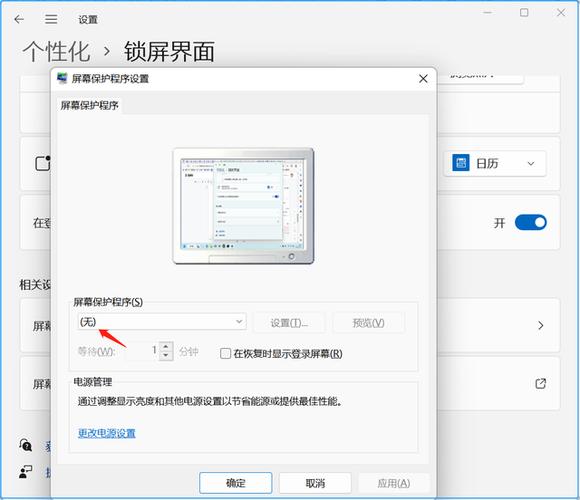Check 'show logon screen on resume' box
Image resolution: width=580 pixels, height=500 pixels.
[x=225, y=354]
